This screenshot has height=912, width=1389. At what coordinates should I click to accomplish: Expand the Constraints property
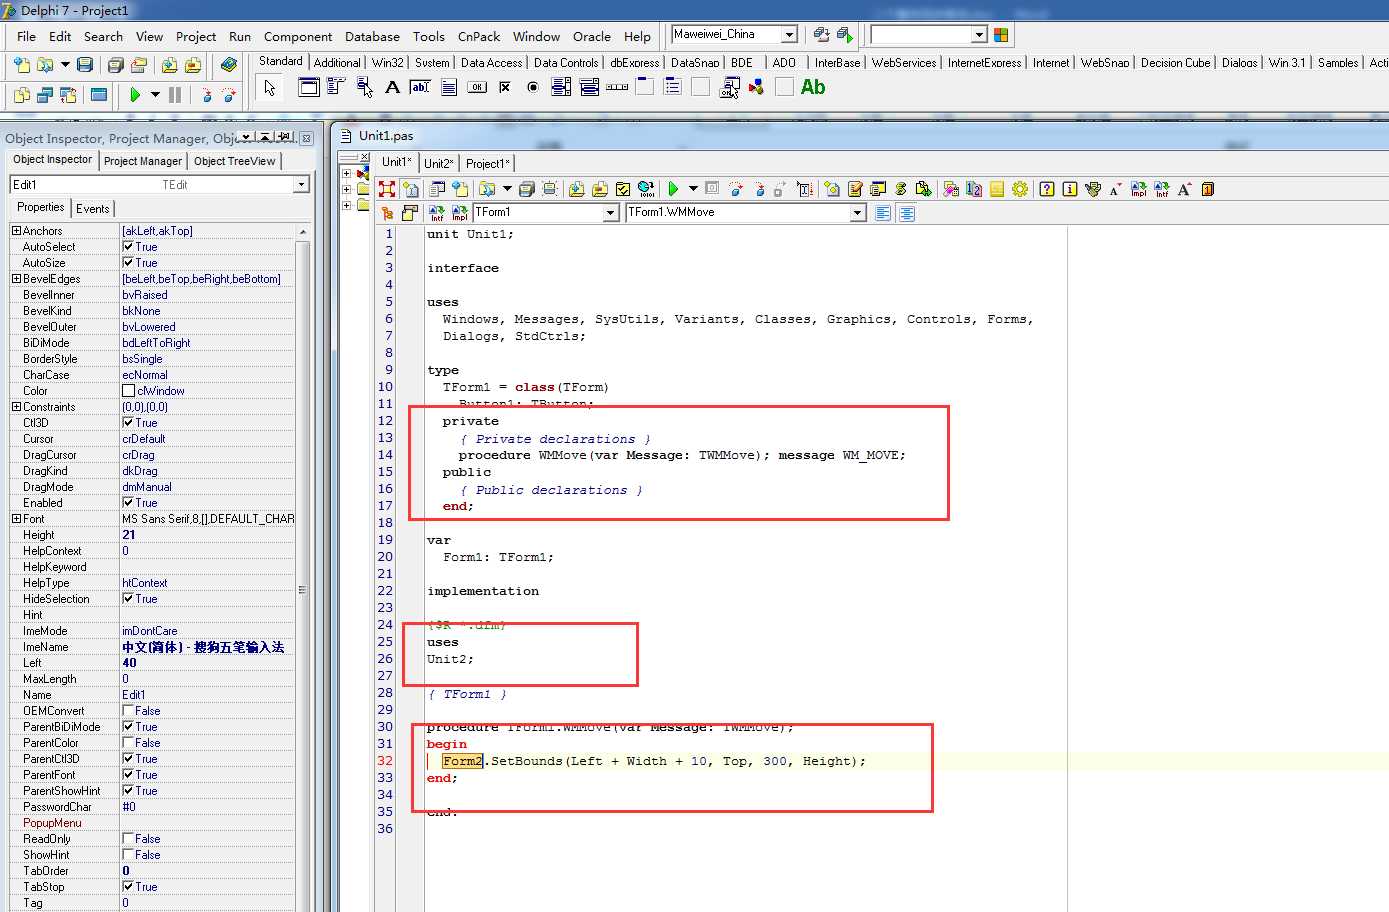pyautogui.click(x=16, y=407)
